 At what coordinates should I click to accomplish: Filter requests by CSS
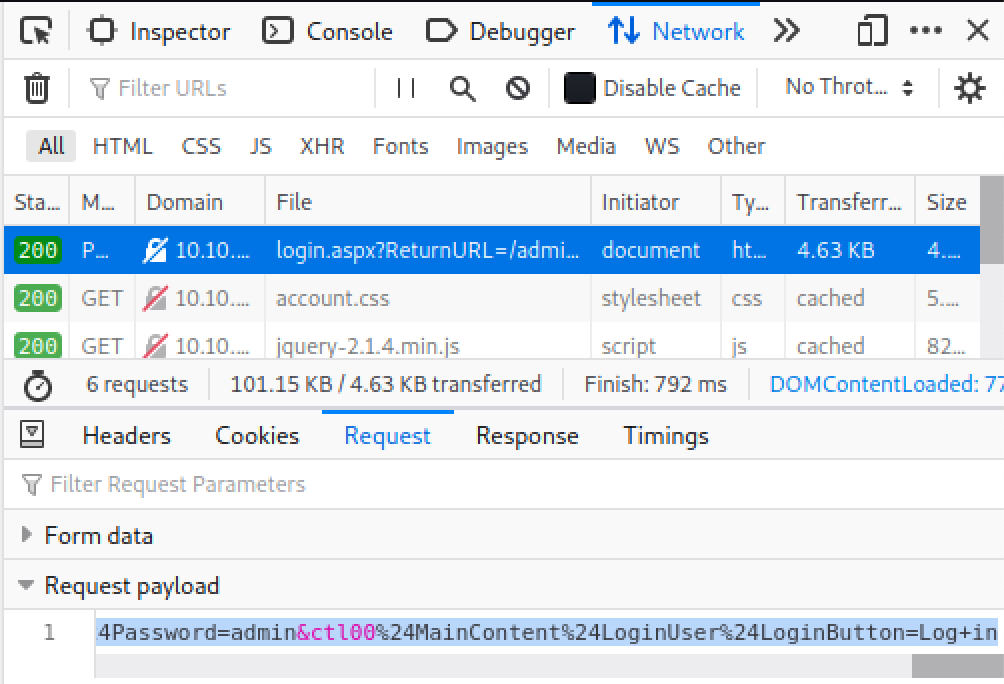click(201, 146)
